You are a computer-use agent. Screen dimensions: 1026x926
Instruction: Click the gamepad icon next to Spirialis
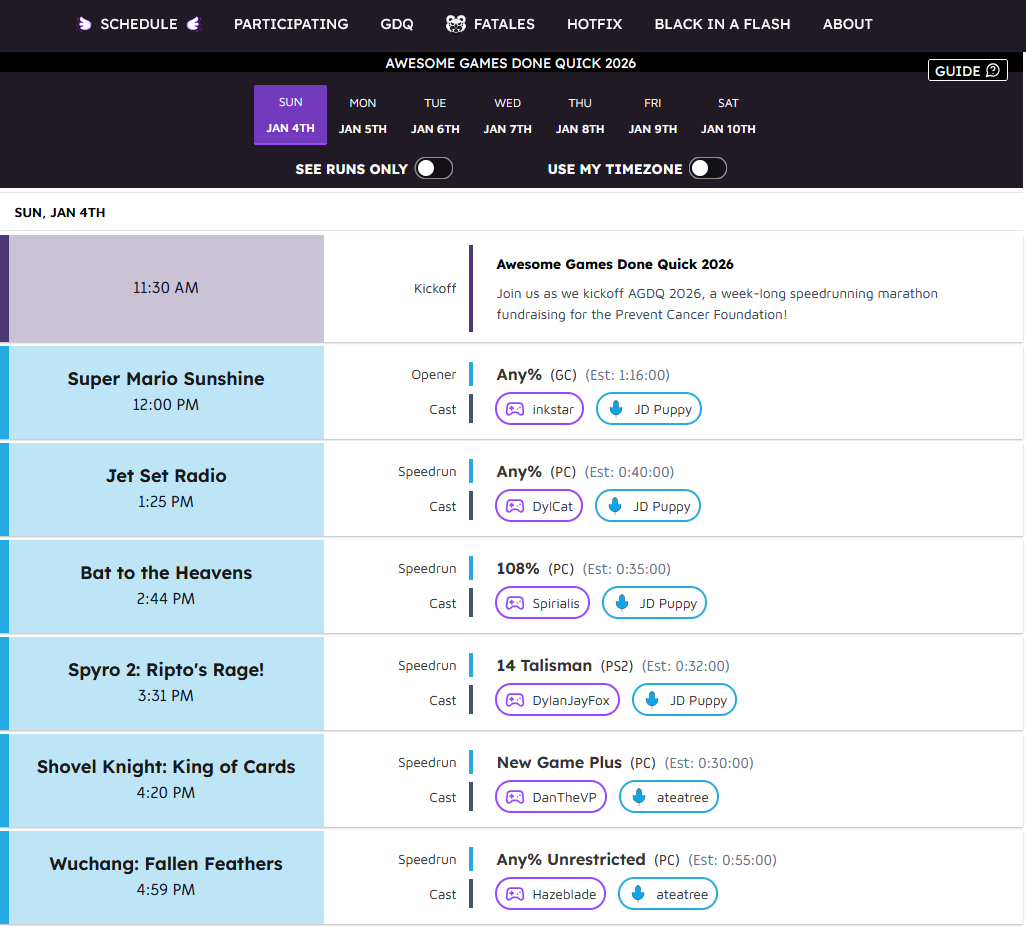pos(515,603)
